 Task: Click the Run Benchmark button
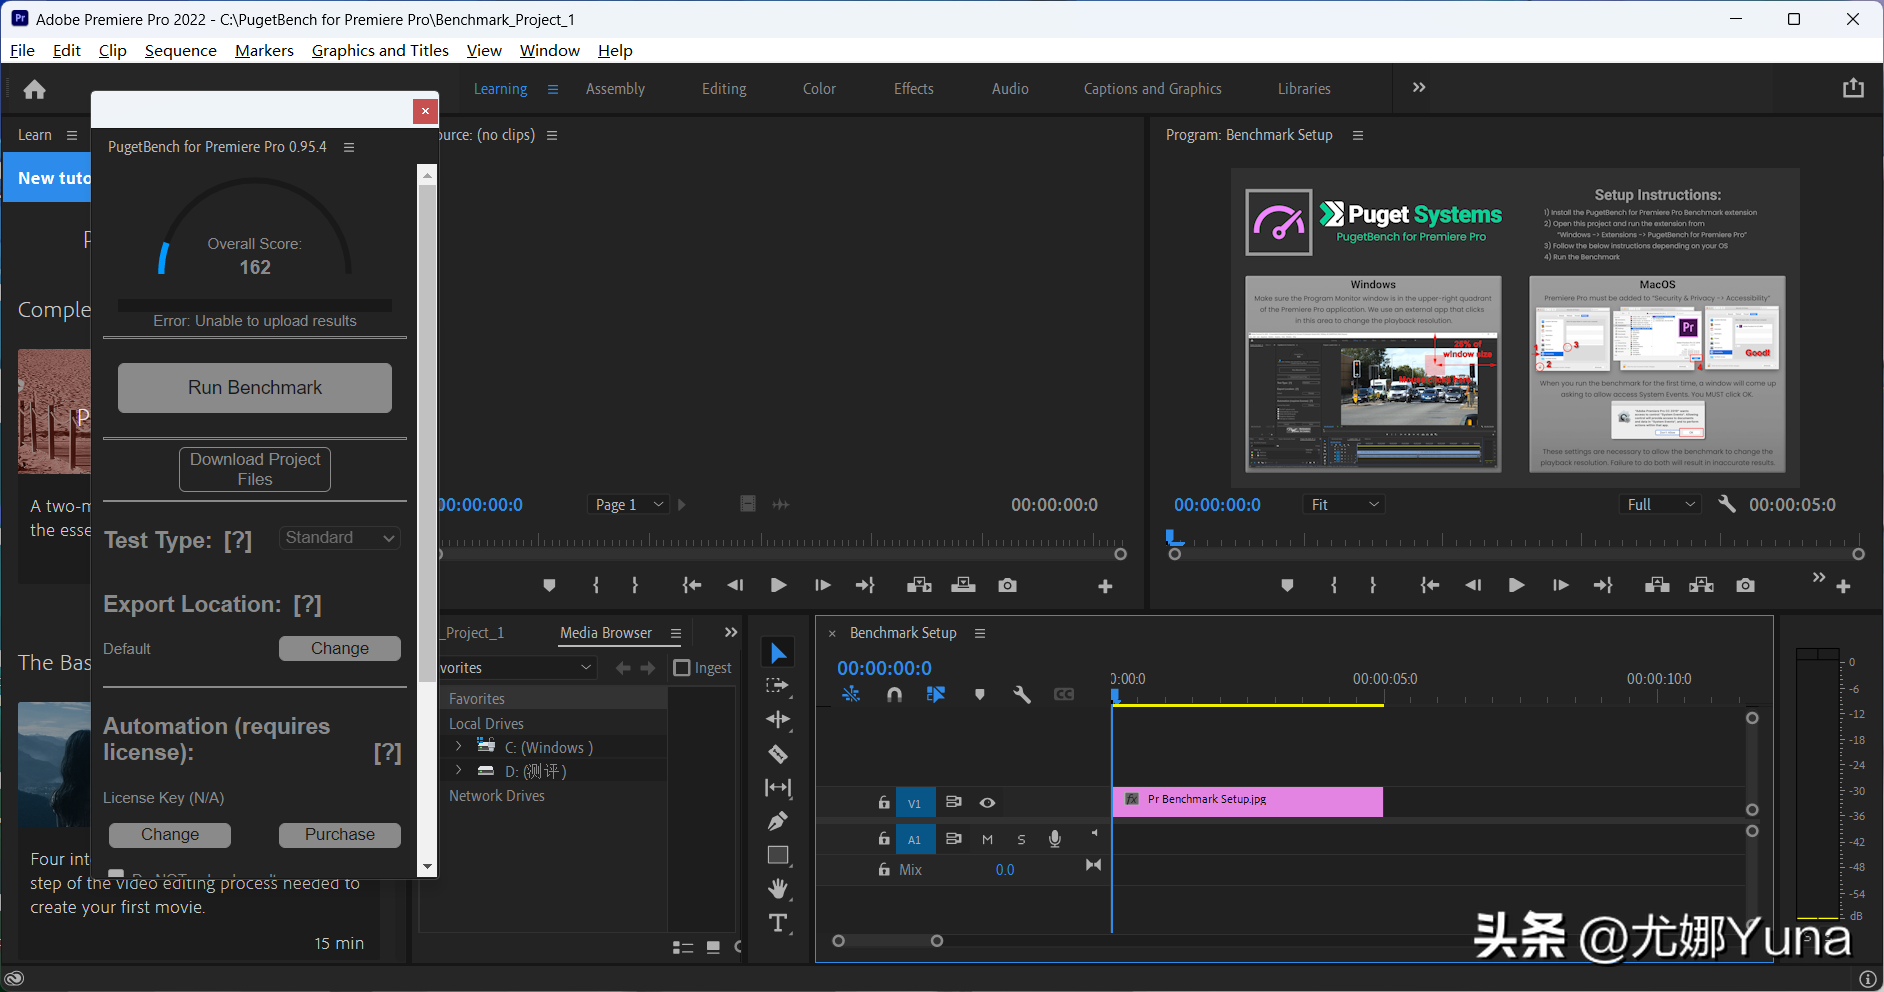(255, 388)
